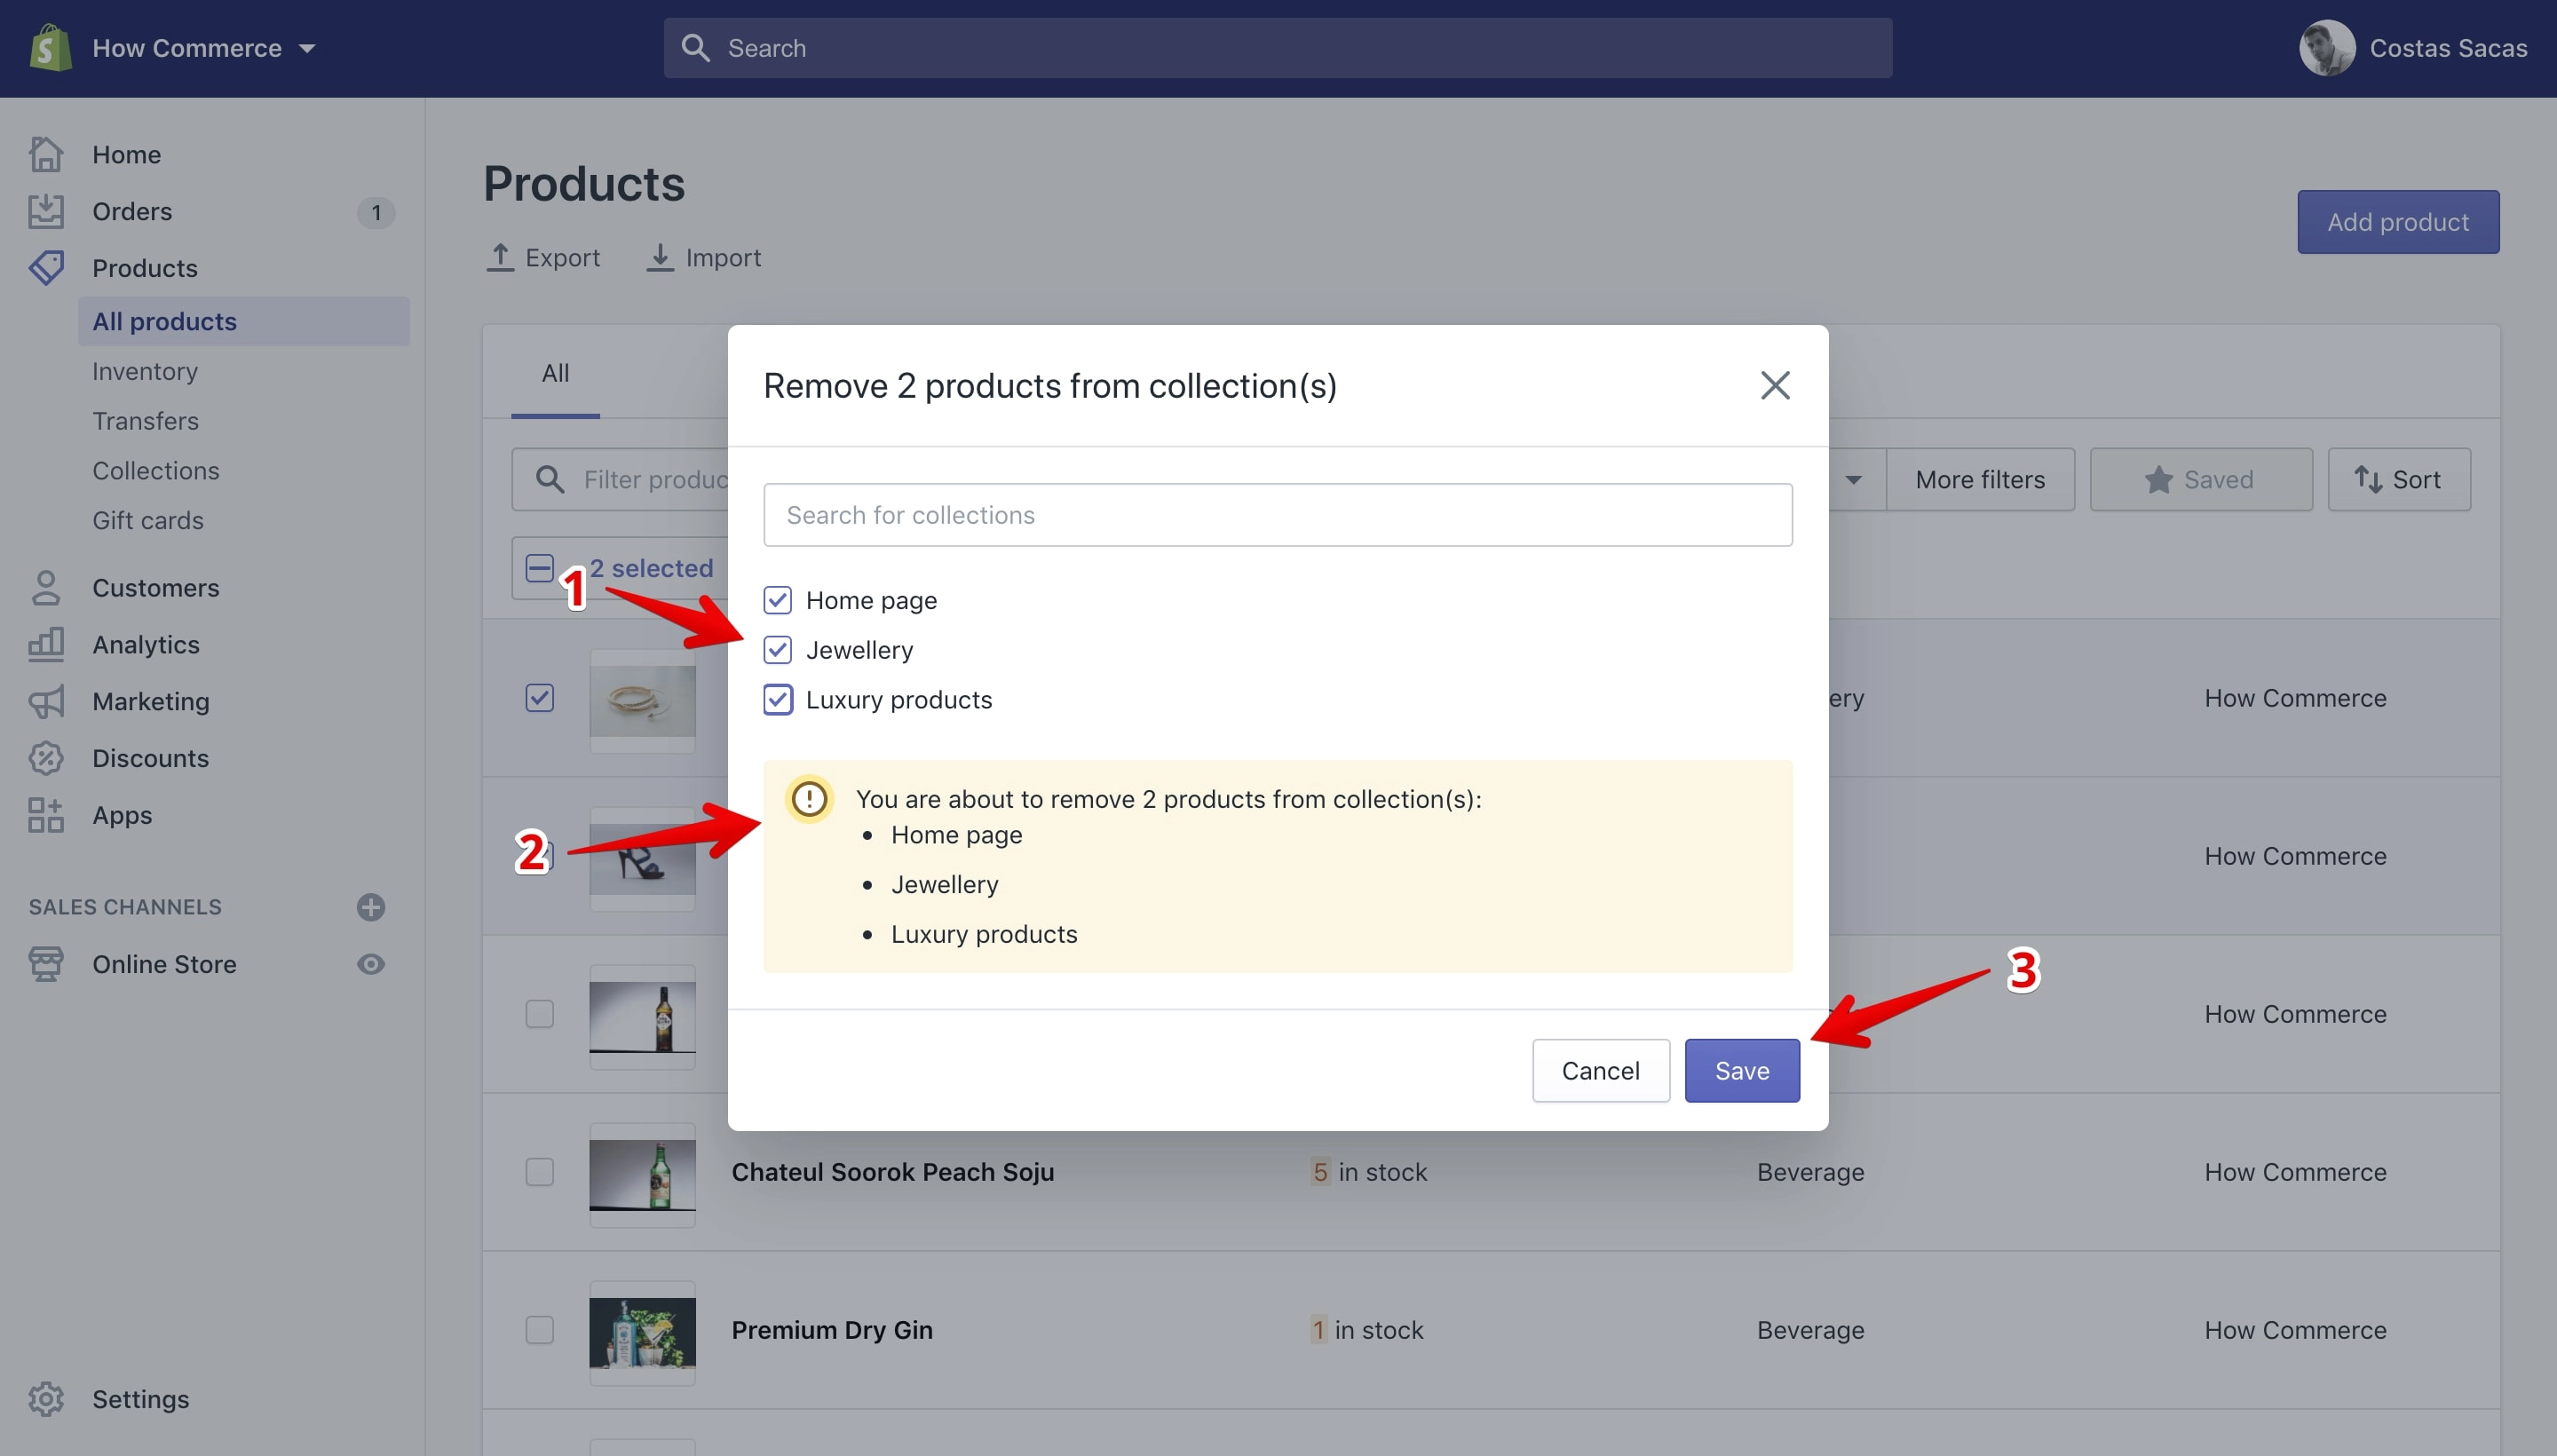Viewport: 2557px width, 1456px height.
Task: Open Costas Sacas profile avatar
Action: click(x=2327, y=48)
